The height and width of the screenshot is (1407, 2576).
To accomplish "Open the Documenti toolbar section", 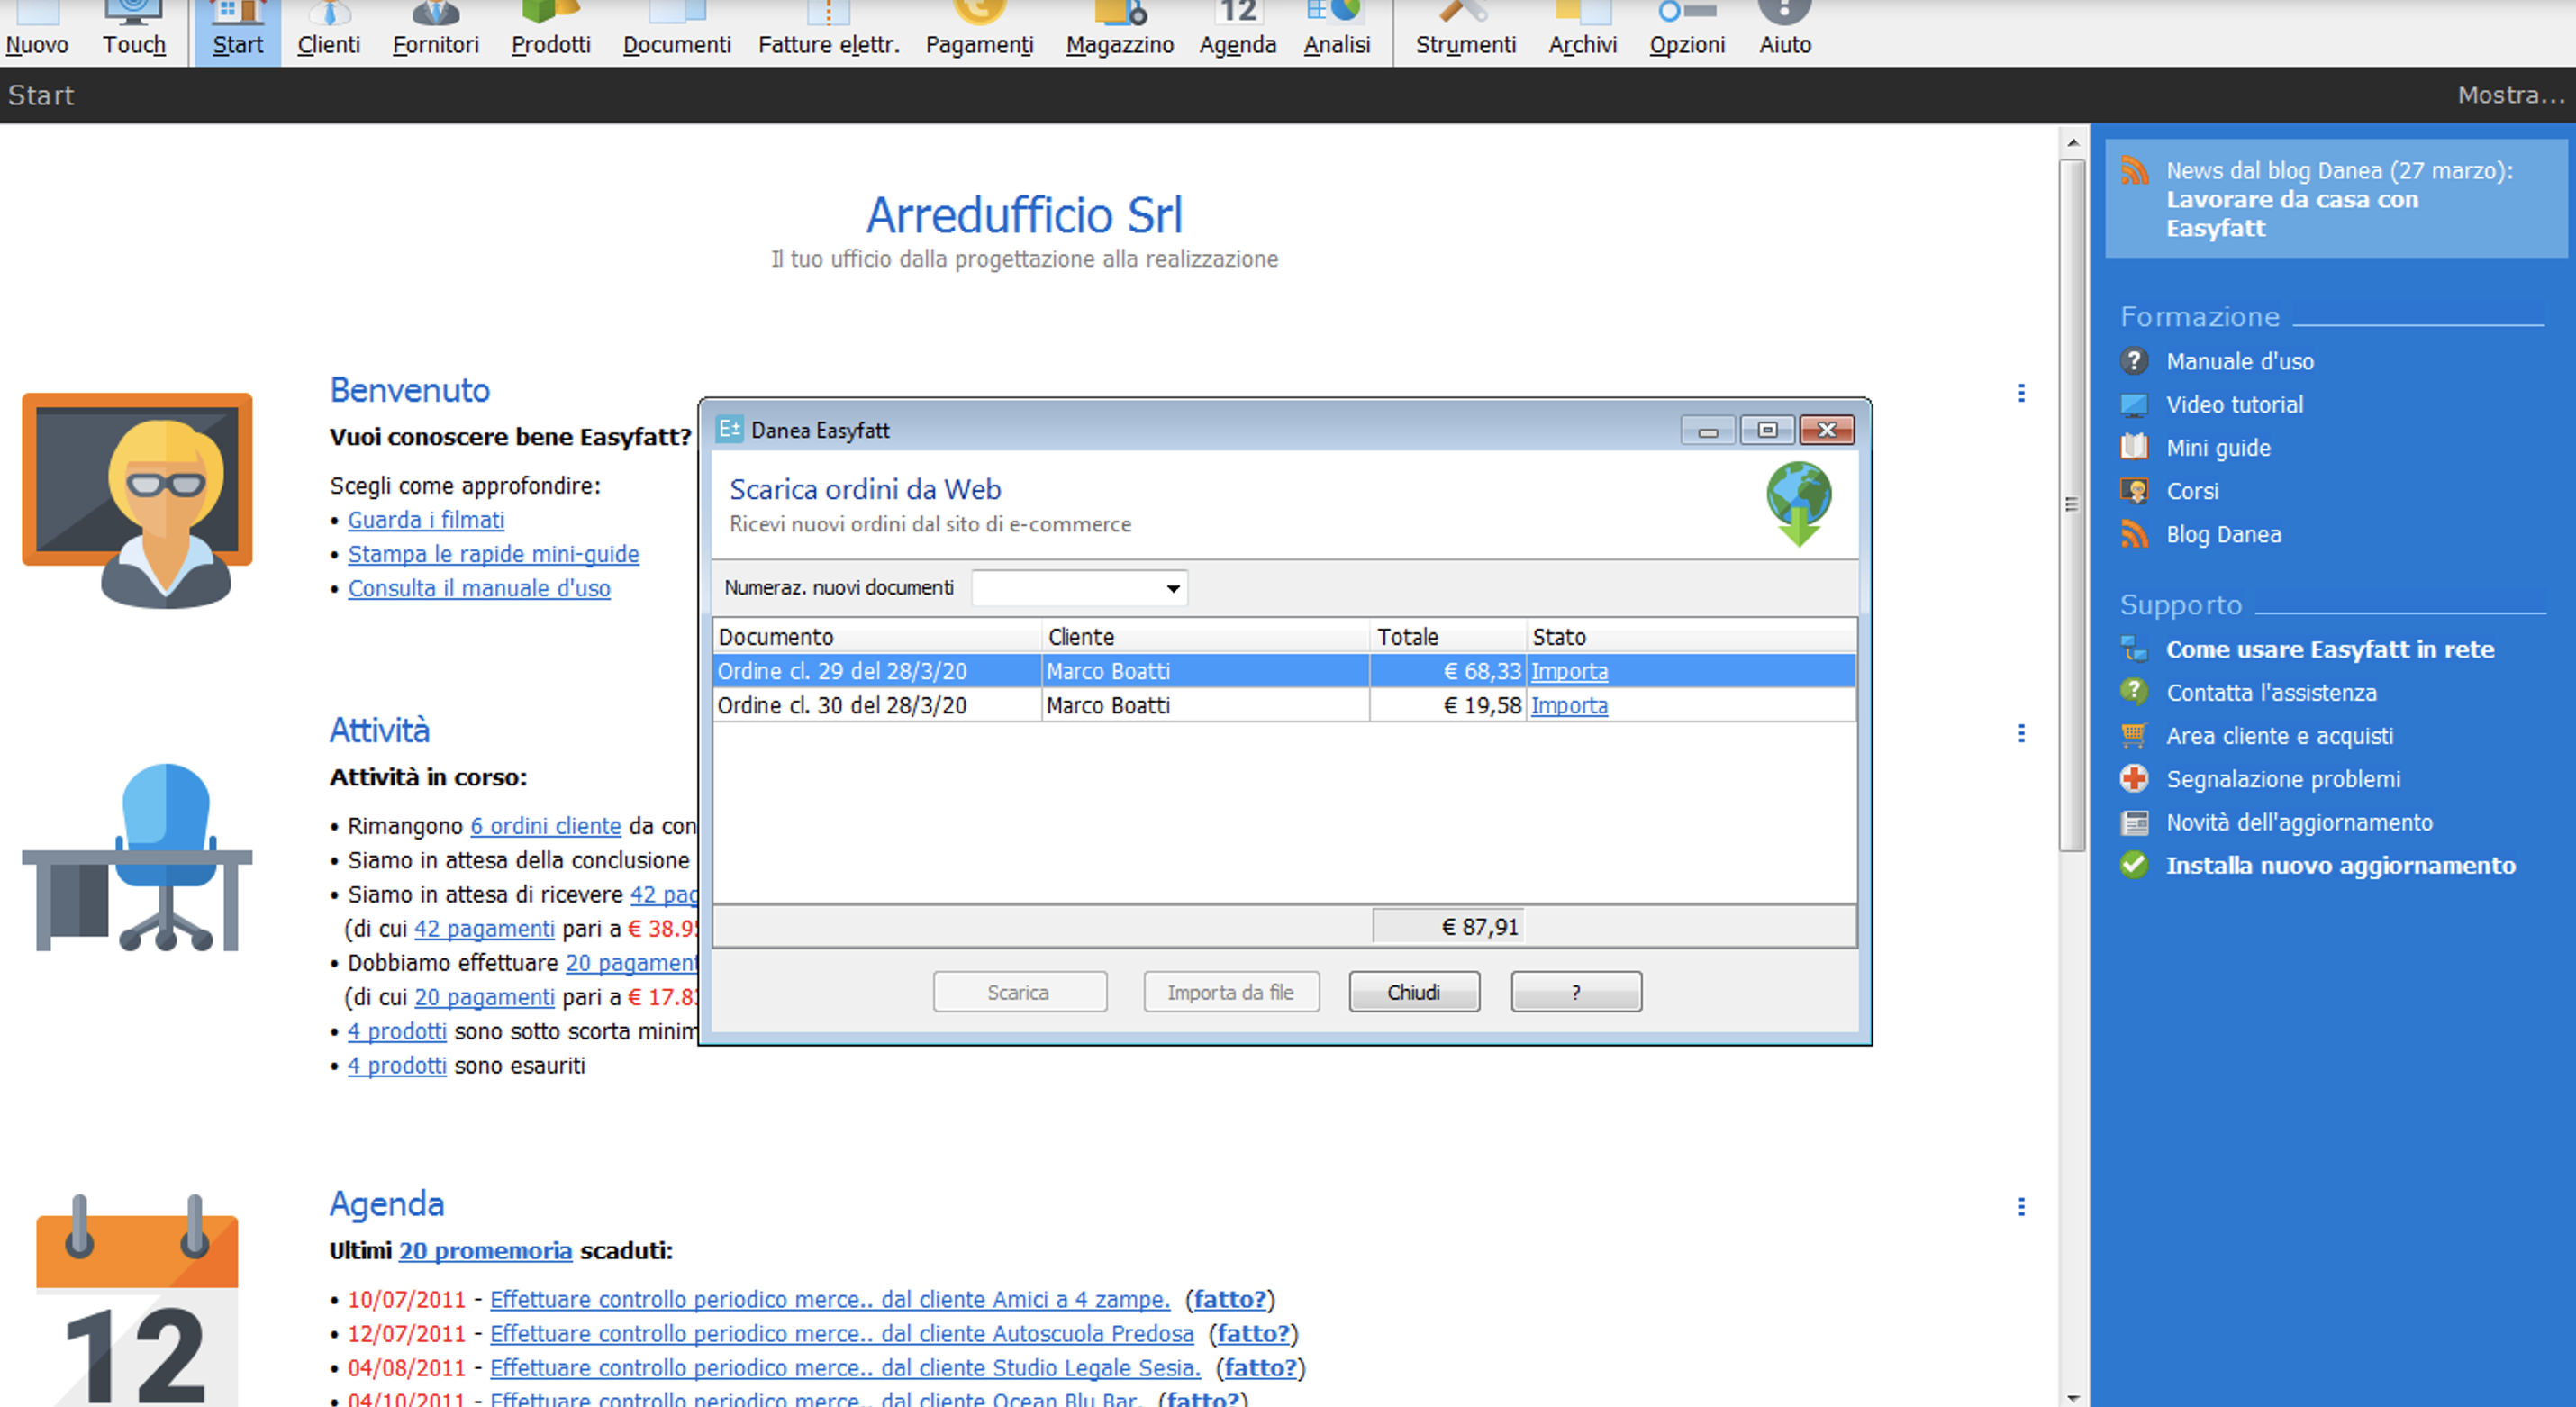I will [677, 32].
